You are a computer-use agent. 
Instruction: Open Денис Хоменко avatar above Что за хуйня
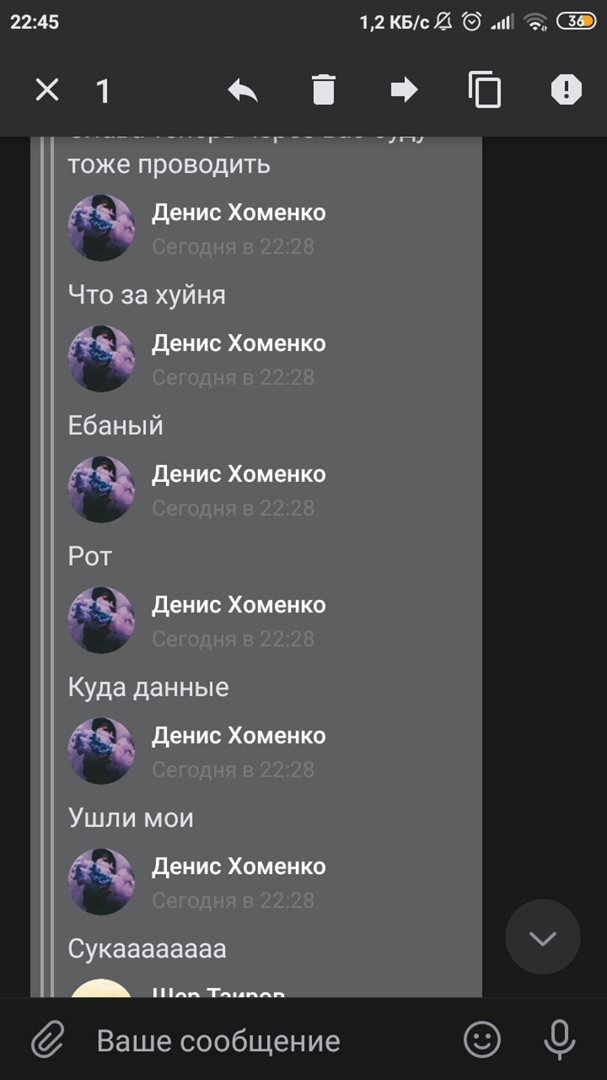click(101, 228)
